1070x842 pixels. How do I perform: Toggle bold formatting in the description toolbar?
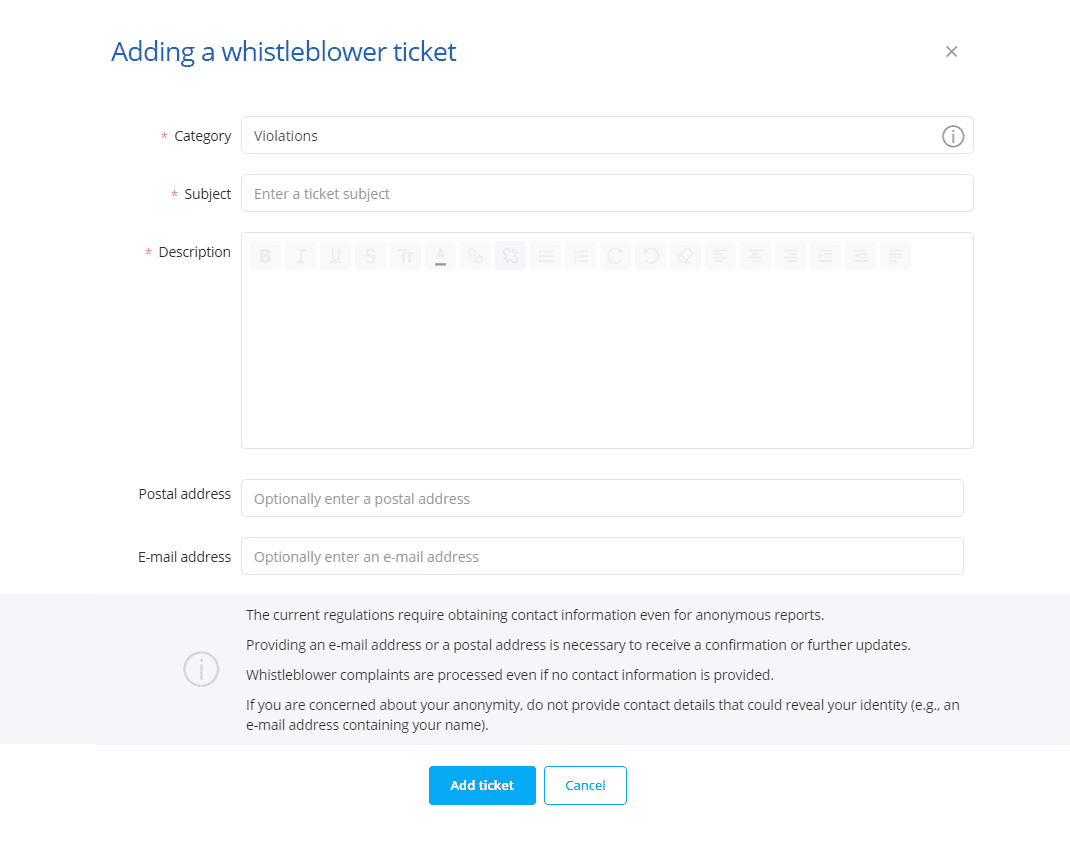pos(265,256)
